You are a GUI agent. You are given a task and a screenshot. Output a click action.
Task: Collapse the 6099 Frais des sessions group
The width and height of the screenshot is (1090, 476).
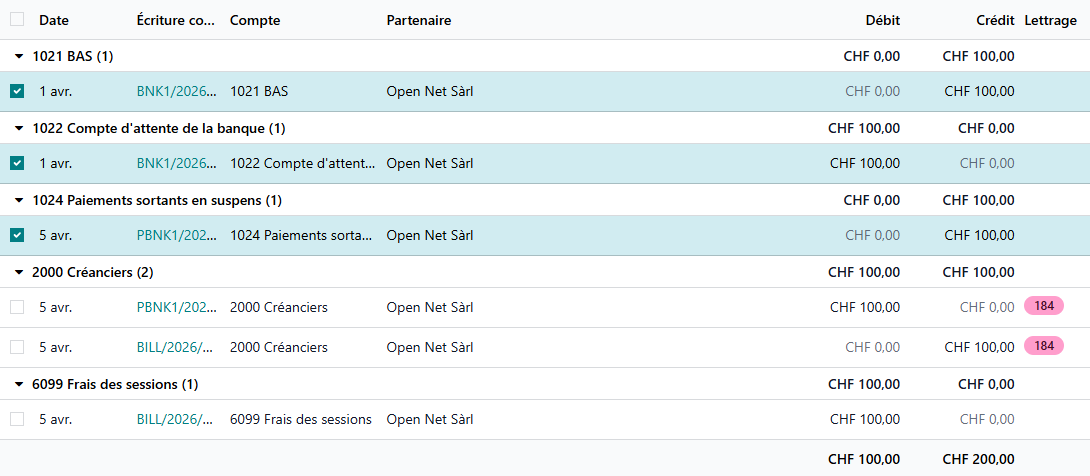pyautogui.click(x=18, y=385)
